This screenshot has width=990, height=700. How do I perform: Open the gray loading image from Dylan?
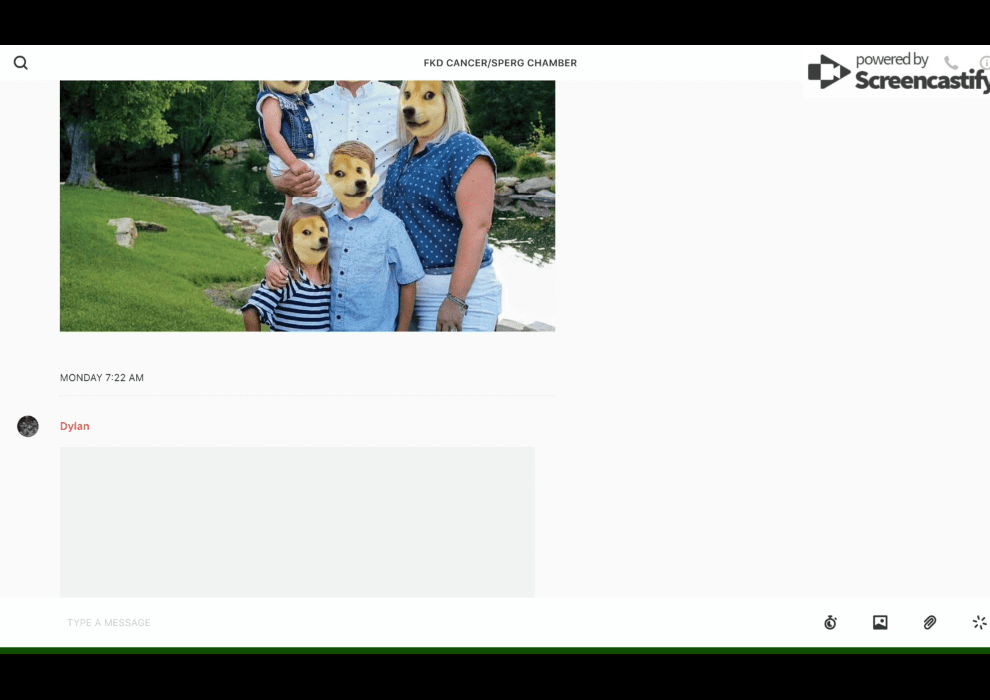tap(297, 521)
